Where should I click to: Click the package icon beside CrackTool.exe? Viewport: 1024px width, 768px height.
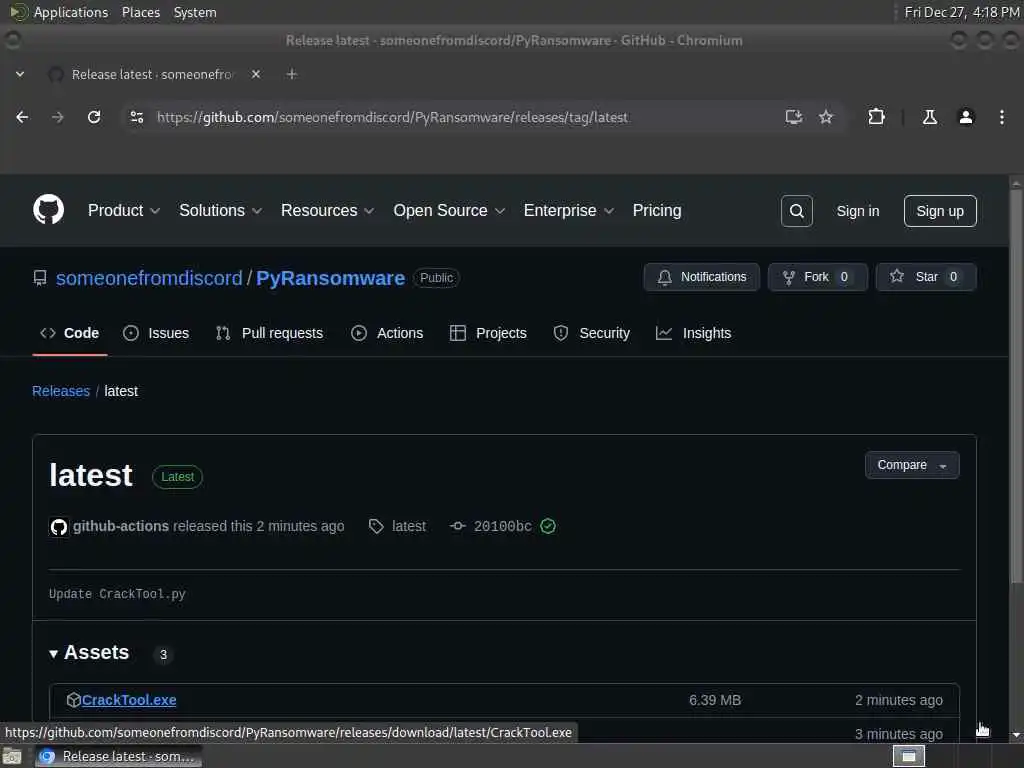(x=73, y=700)
